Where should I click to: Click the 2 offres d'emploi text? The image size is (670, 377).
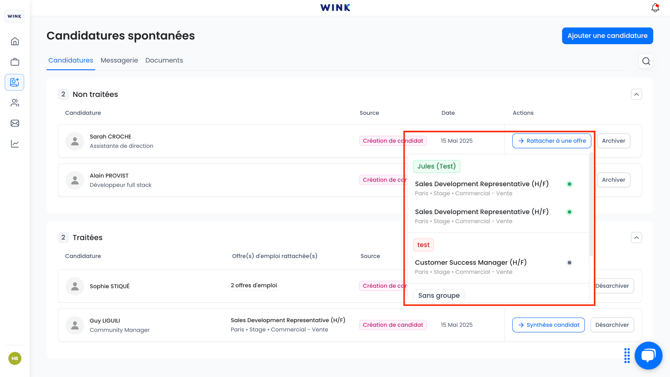(254, 286)
